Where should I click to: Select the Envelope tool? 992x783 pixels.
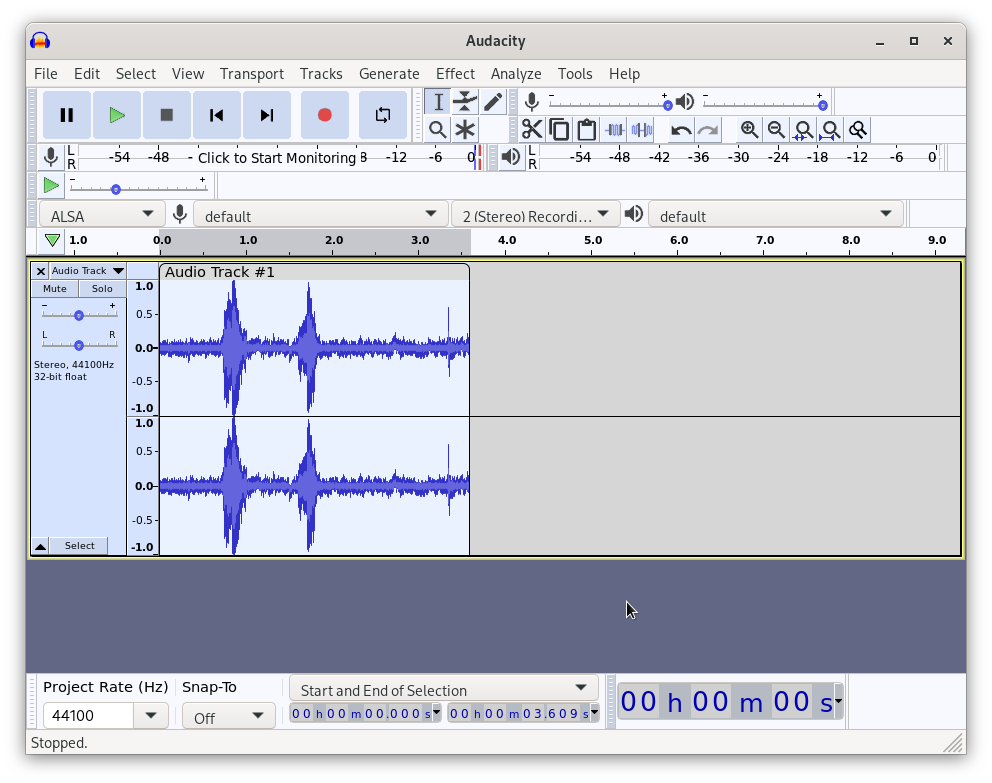[465, 101]
